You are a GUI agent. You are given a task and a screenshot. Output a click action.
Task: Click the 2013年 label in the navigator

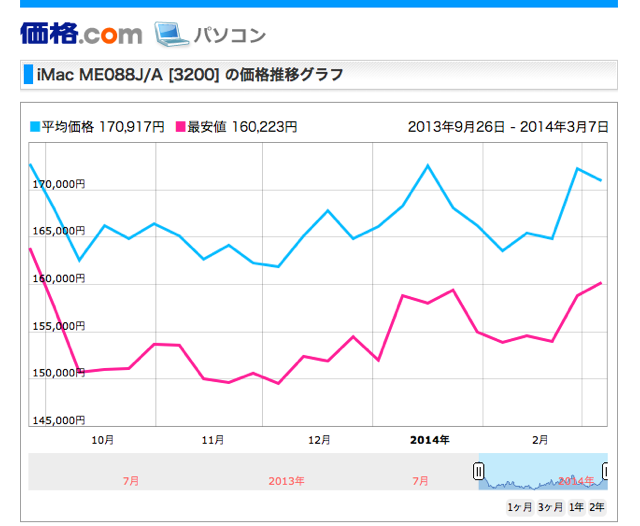tap(286, 481)
